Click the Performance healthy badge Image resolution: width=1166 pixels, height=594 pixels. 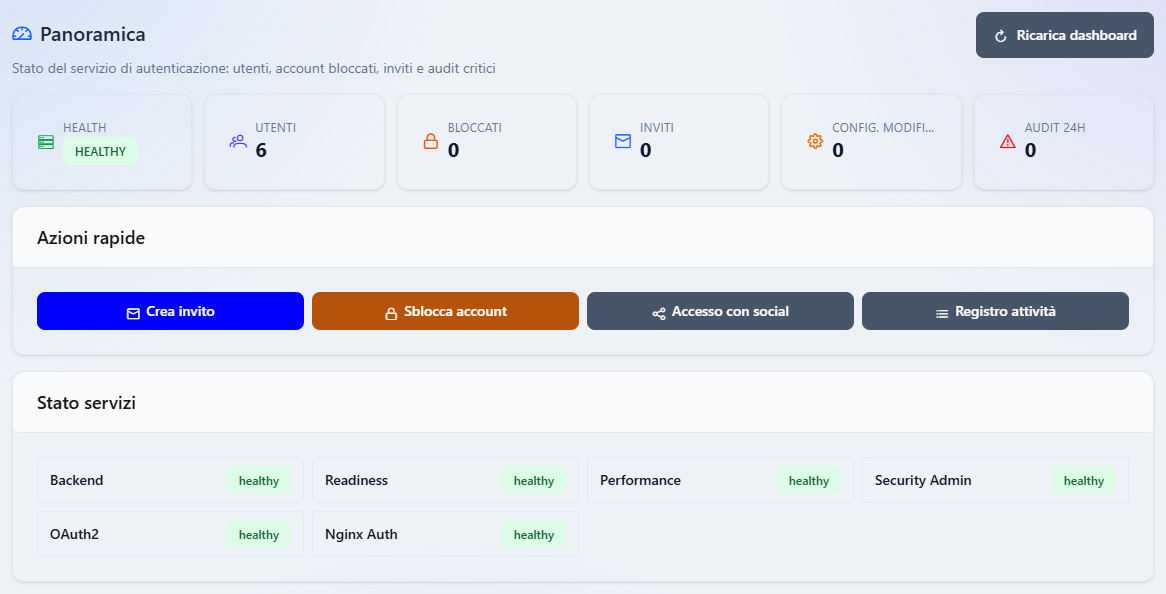coord(808,481)
